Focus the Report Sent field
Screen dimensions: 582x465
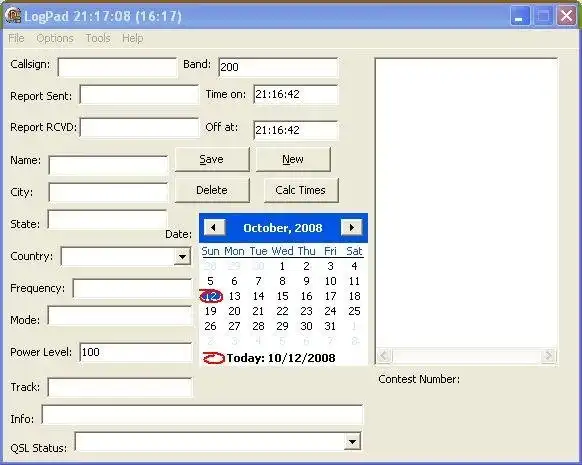[139, 95]
